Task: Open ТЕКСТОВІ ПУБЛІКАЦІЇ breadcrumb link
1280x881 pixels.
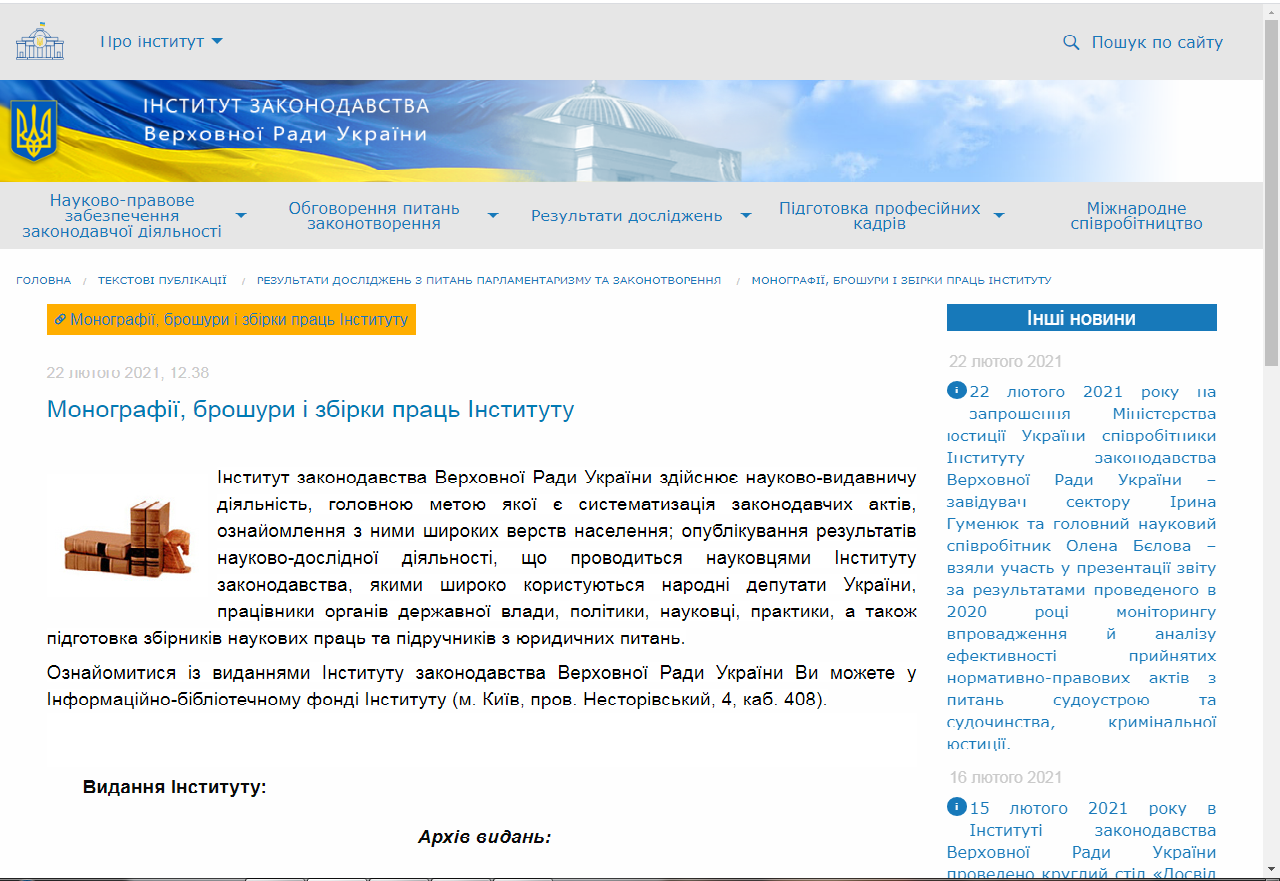Action: (x=162, y=281)
